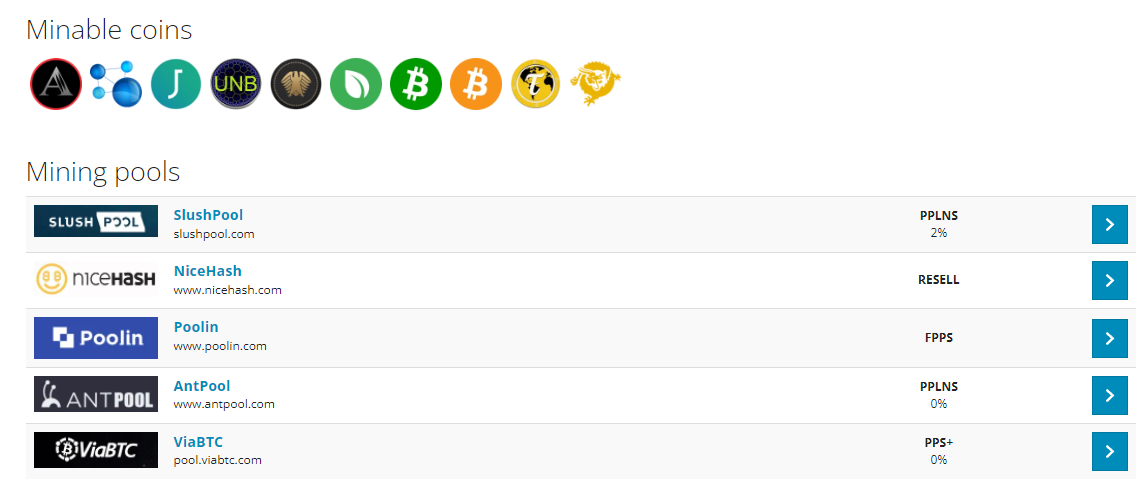Click the AntPool logo image

pos(95,395)
